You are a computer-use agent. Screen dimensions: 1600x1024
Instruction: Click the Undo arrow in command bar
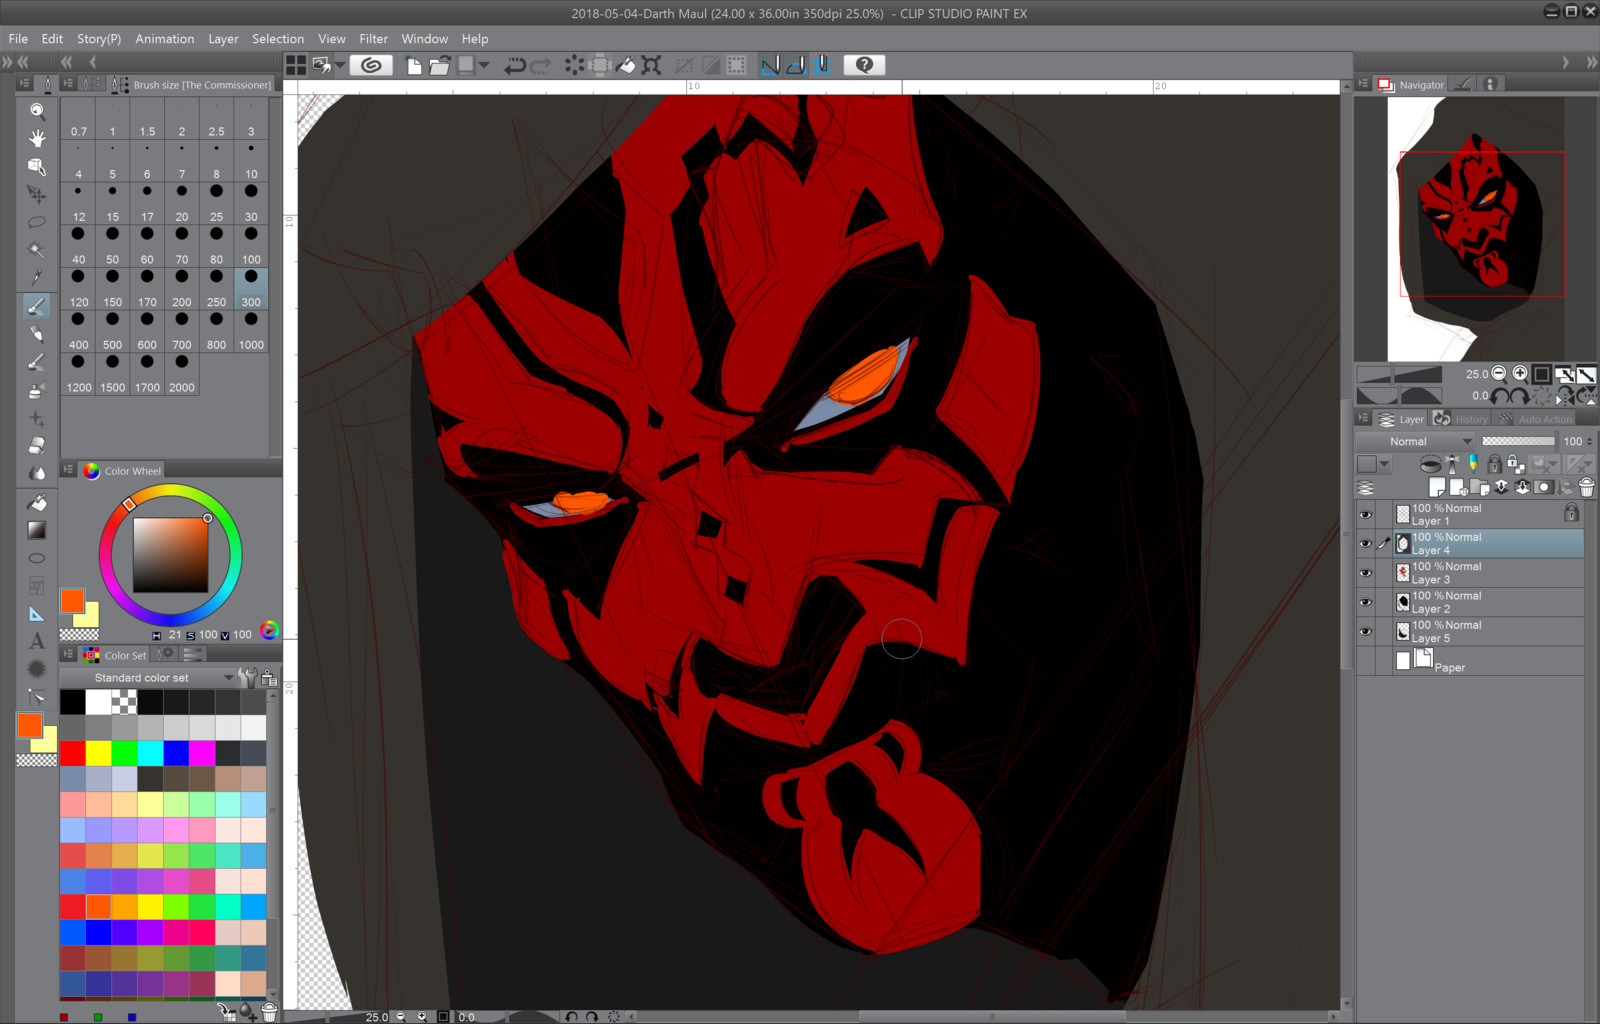515,65
